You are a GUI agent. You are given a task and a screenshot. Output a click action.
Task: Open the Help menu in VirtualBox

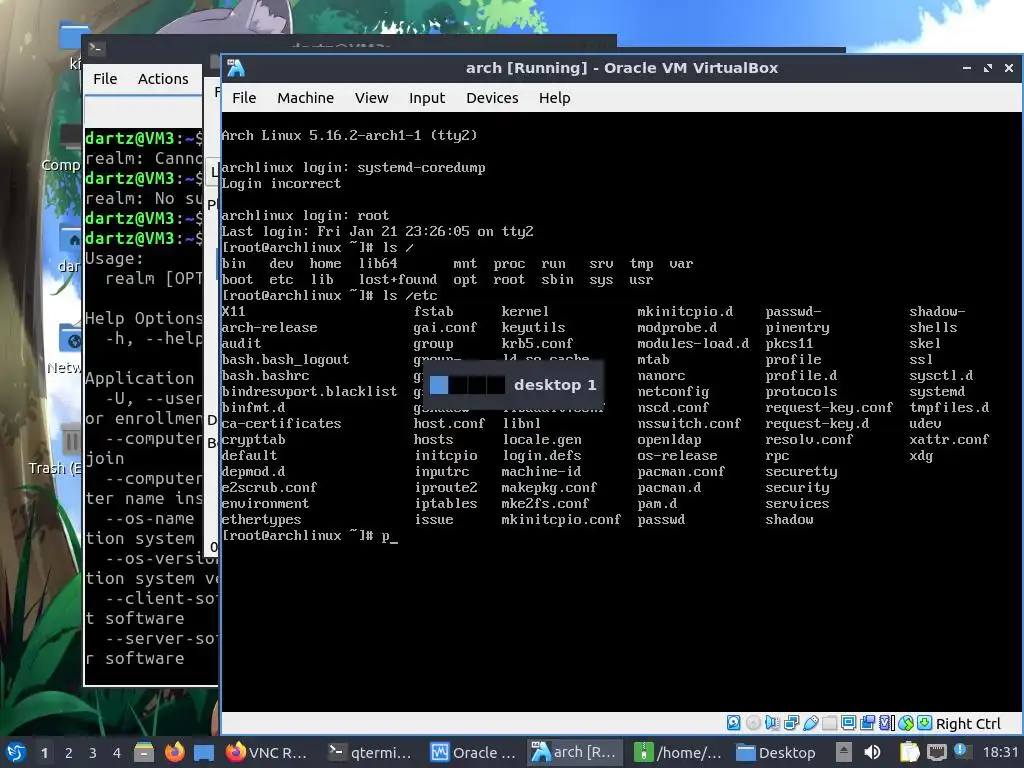[554, 98]
